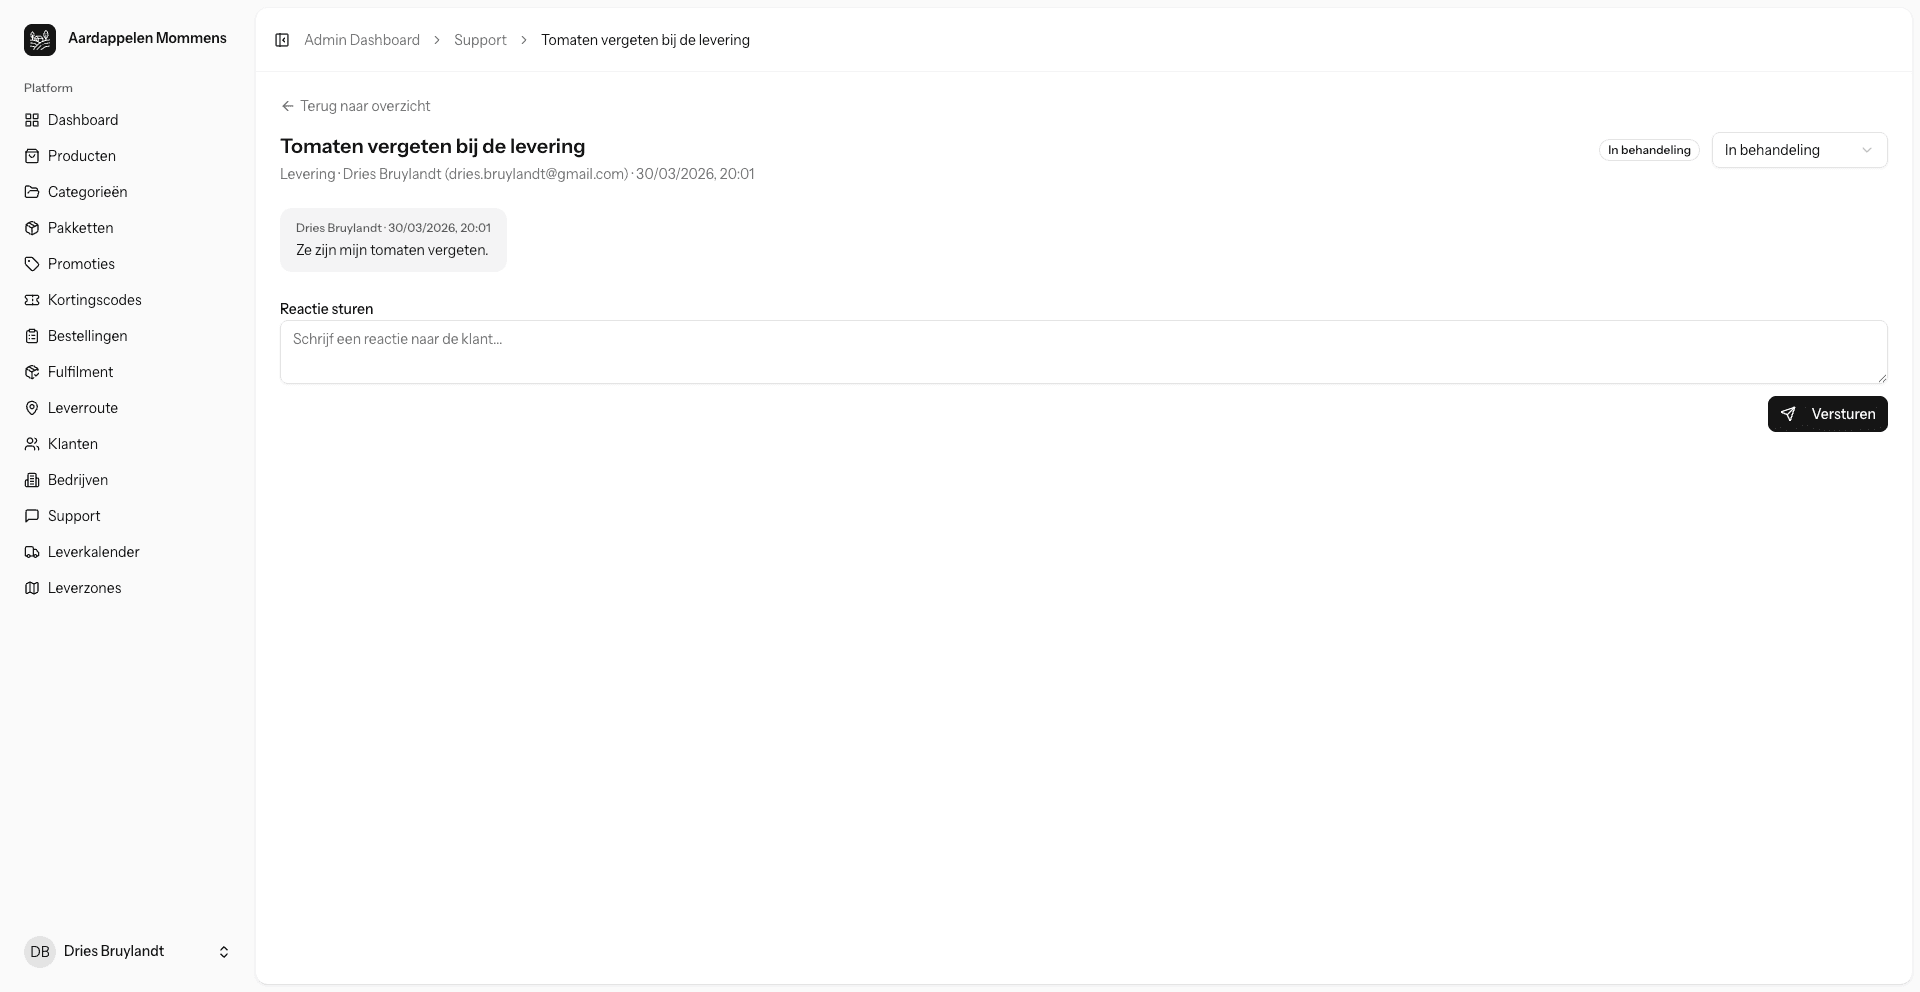Click Terug naar overzicht link
Image resolution: width=1920 pixels, height=992 pixels.
pos(356,106)
